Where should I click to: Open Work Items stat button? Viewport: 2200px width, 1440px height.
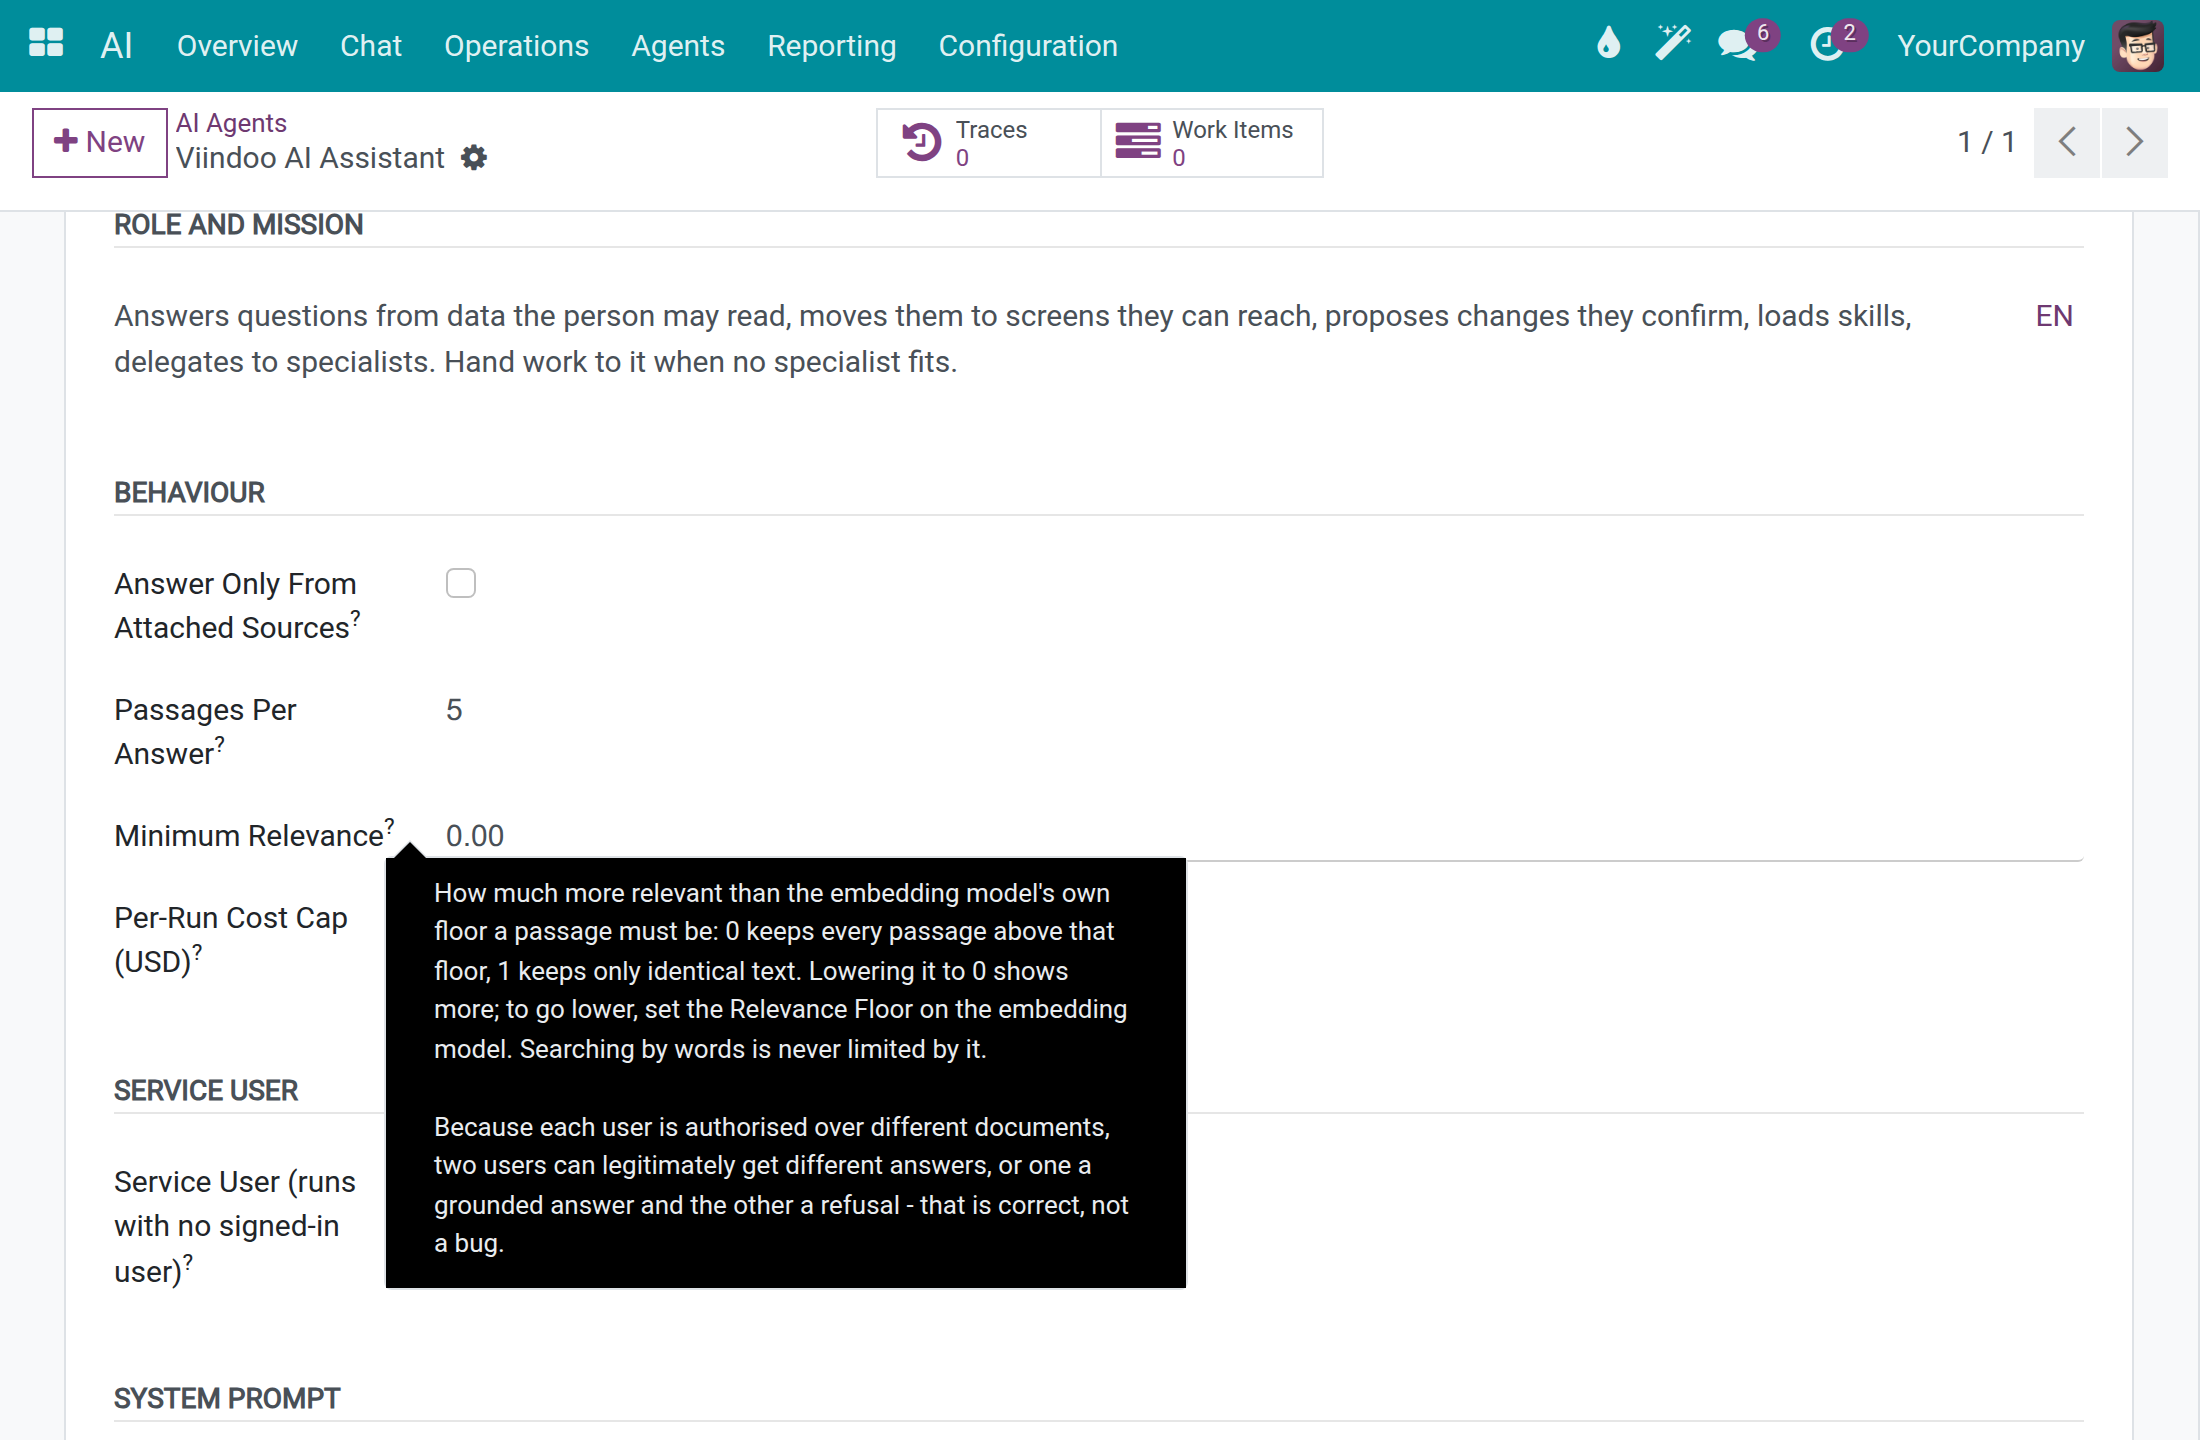(x=1211, y=143)
